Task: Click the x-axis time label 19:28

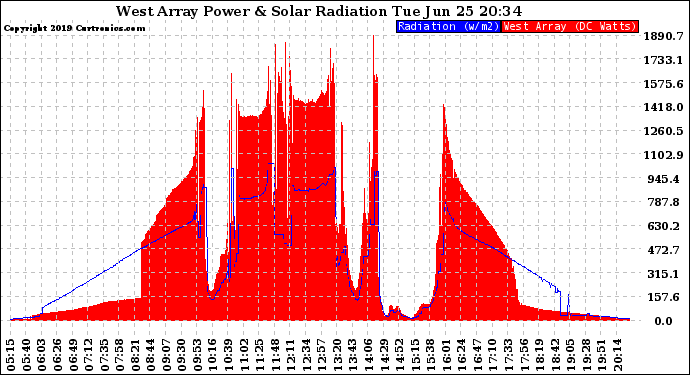Action: [585, 355]
